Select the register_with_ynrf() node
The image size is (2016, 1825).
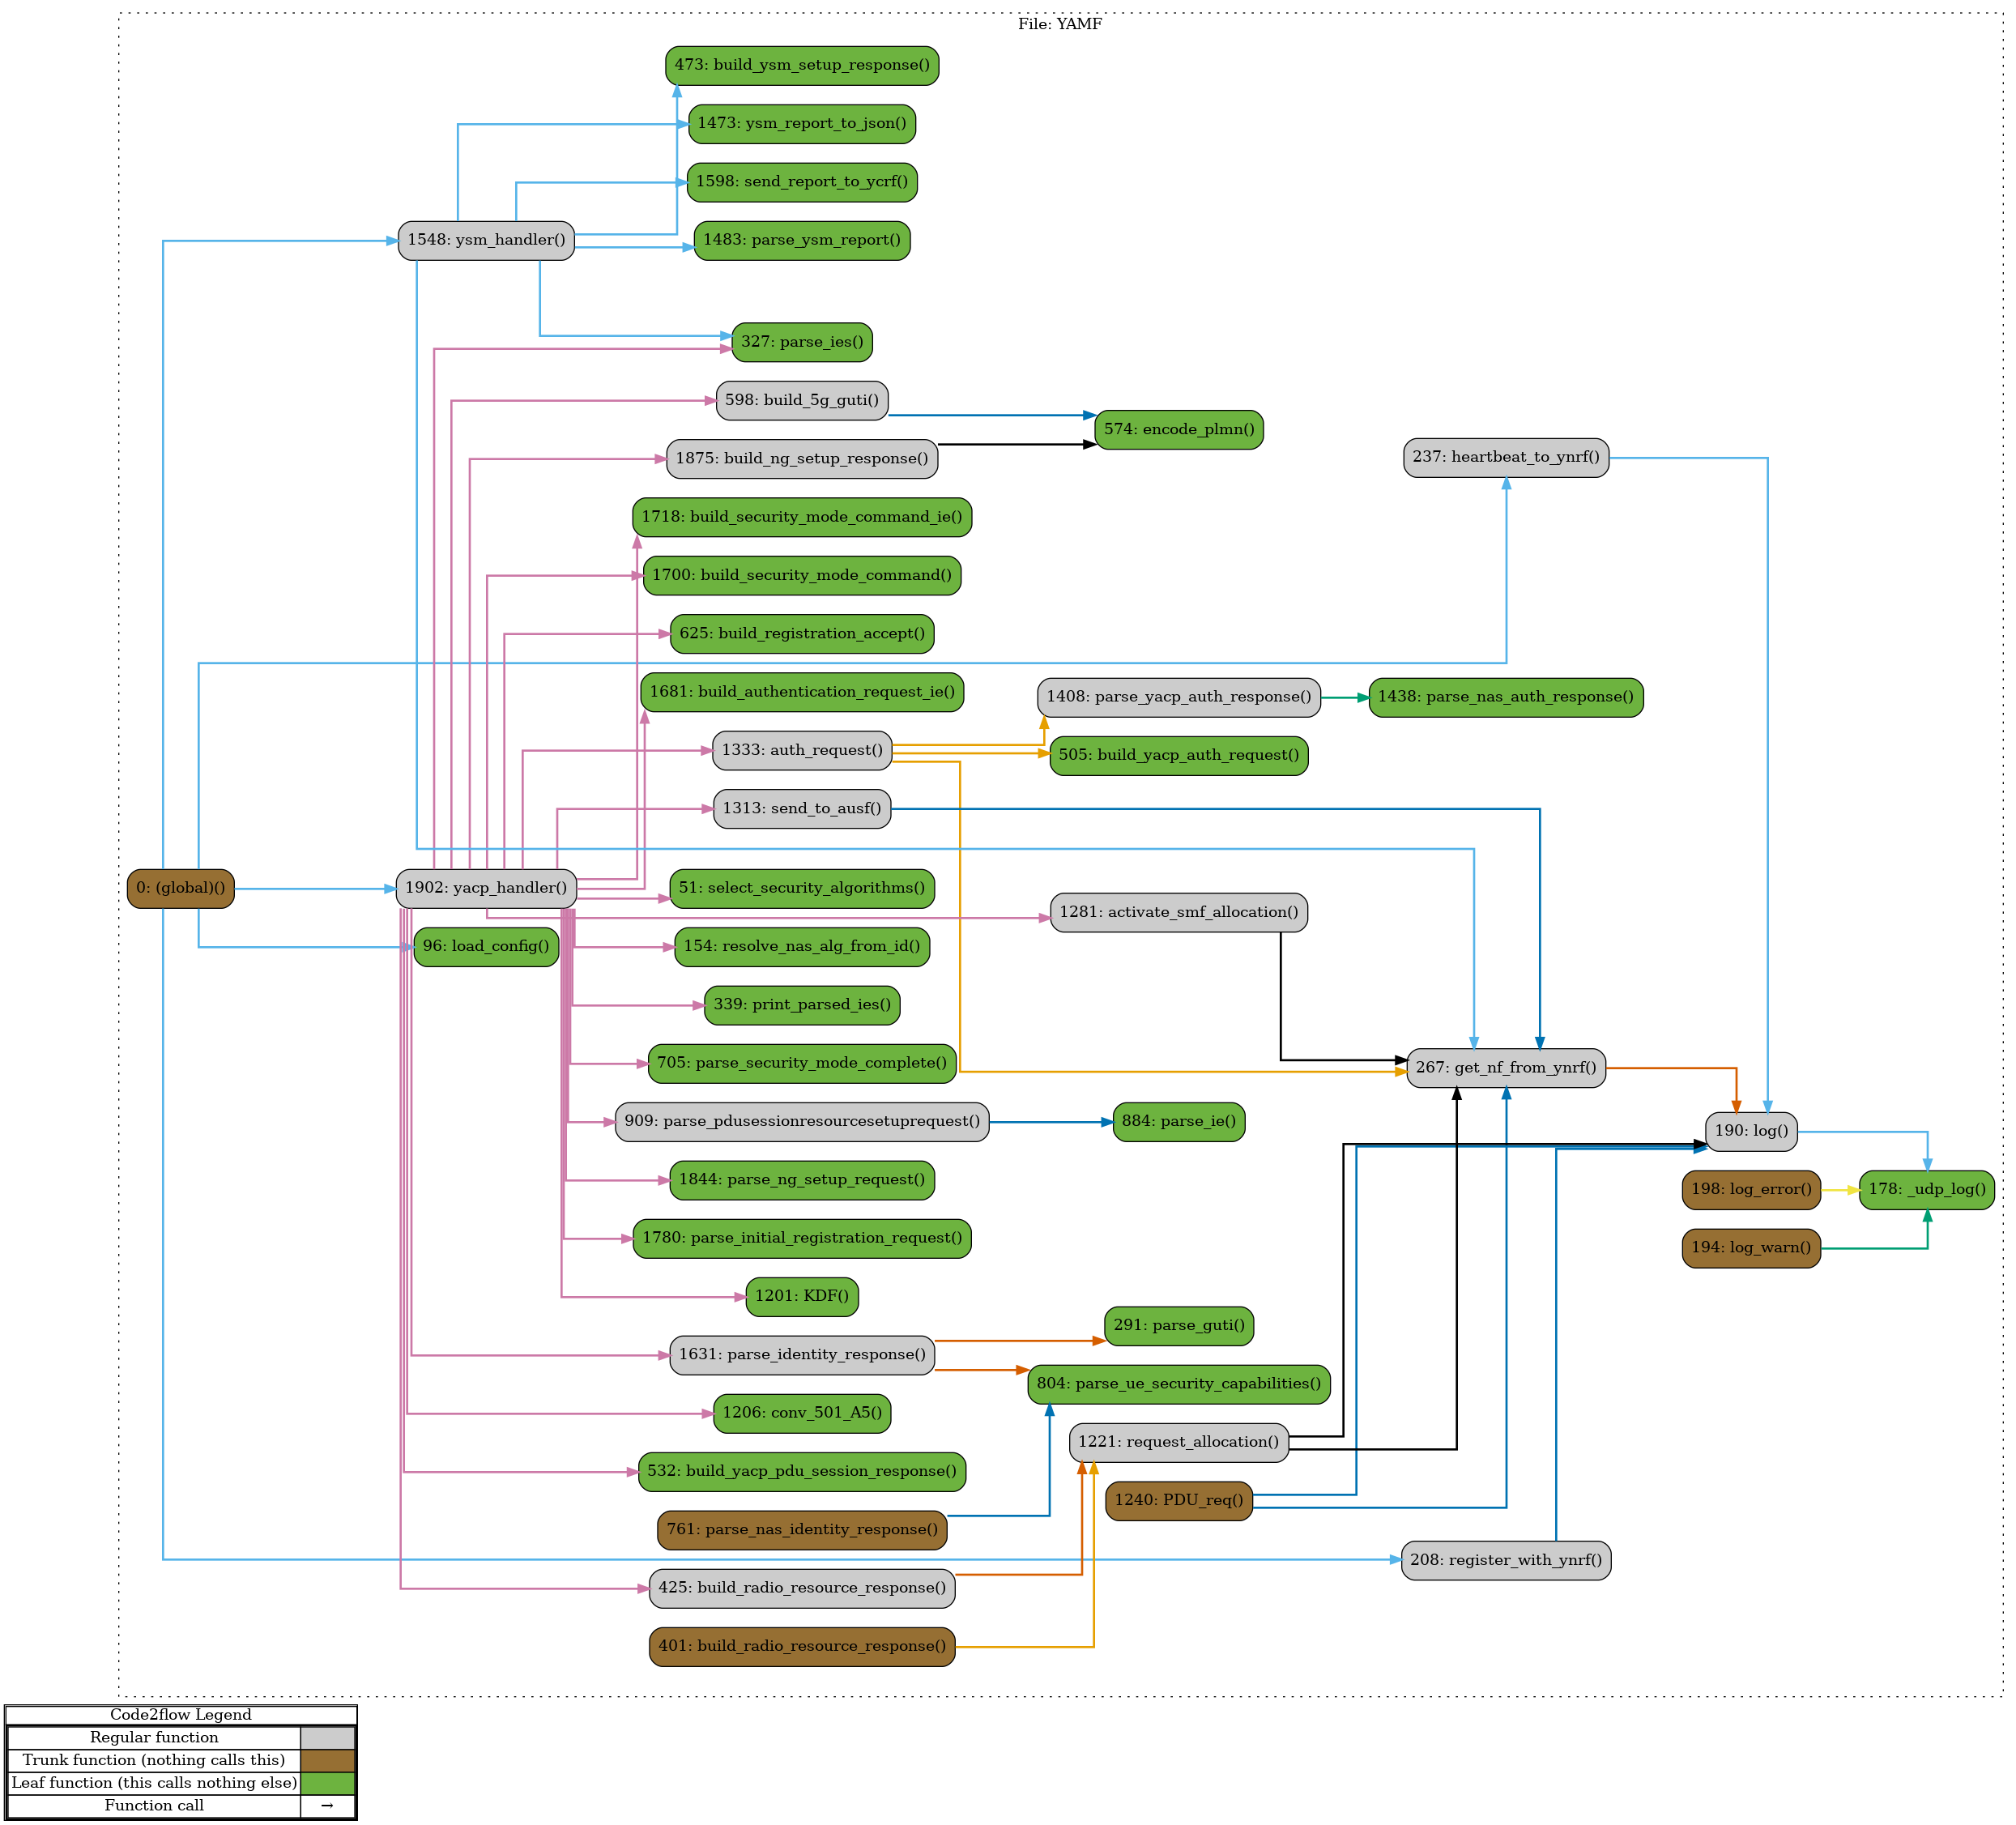click(1505, 1560)
